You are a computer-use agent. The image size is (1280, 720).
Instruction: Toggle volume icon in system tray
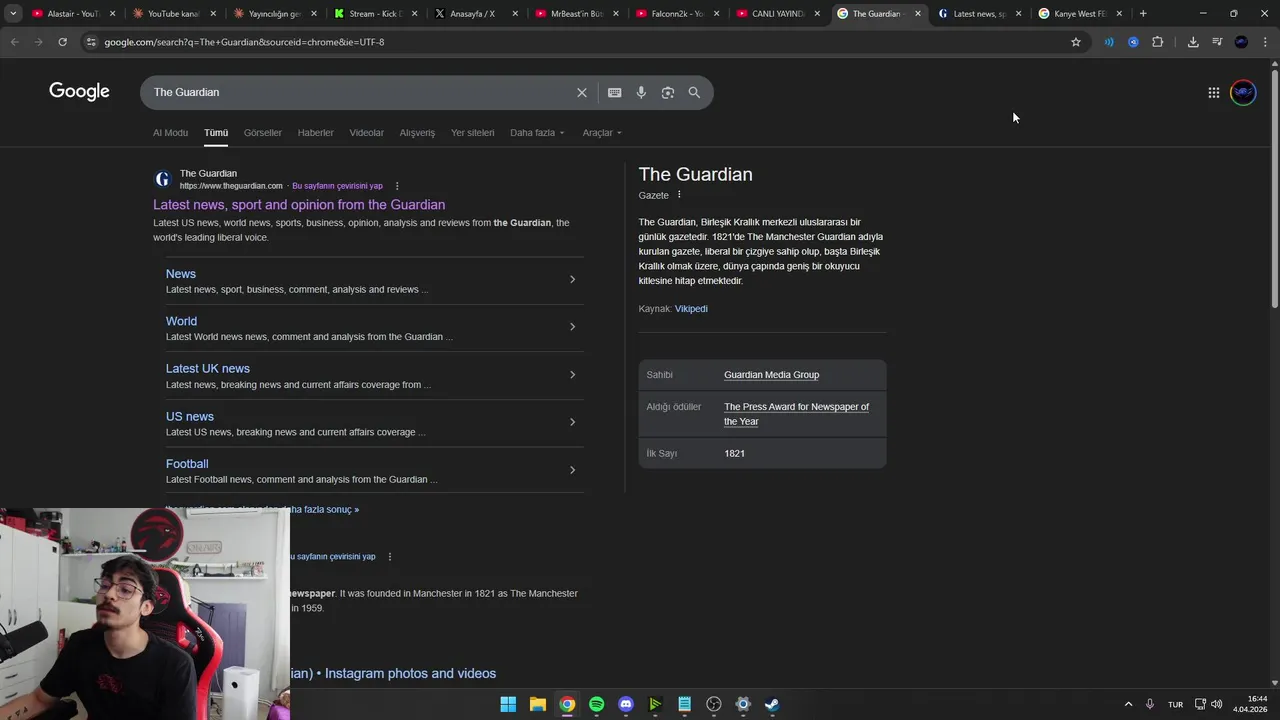(1216, 704)
